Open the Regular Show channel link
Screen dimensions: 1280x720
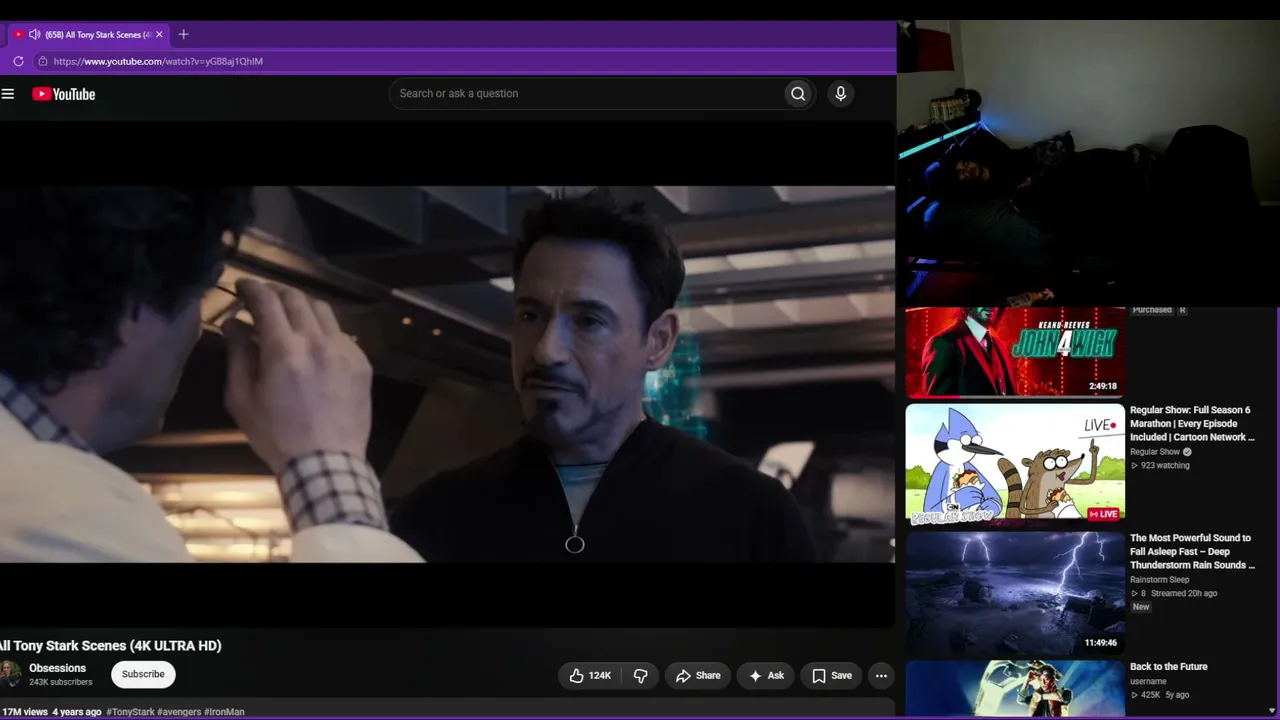click(1155, 452)
